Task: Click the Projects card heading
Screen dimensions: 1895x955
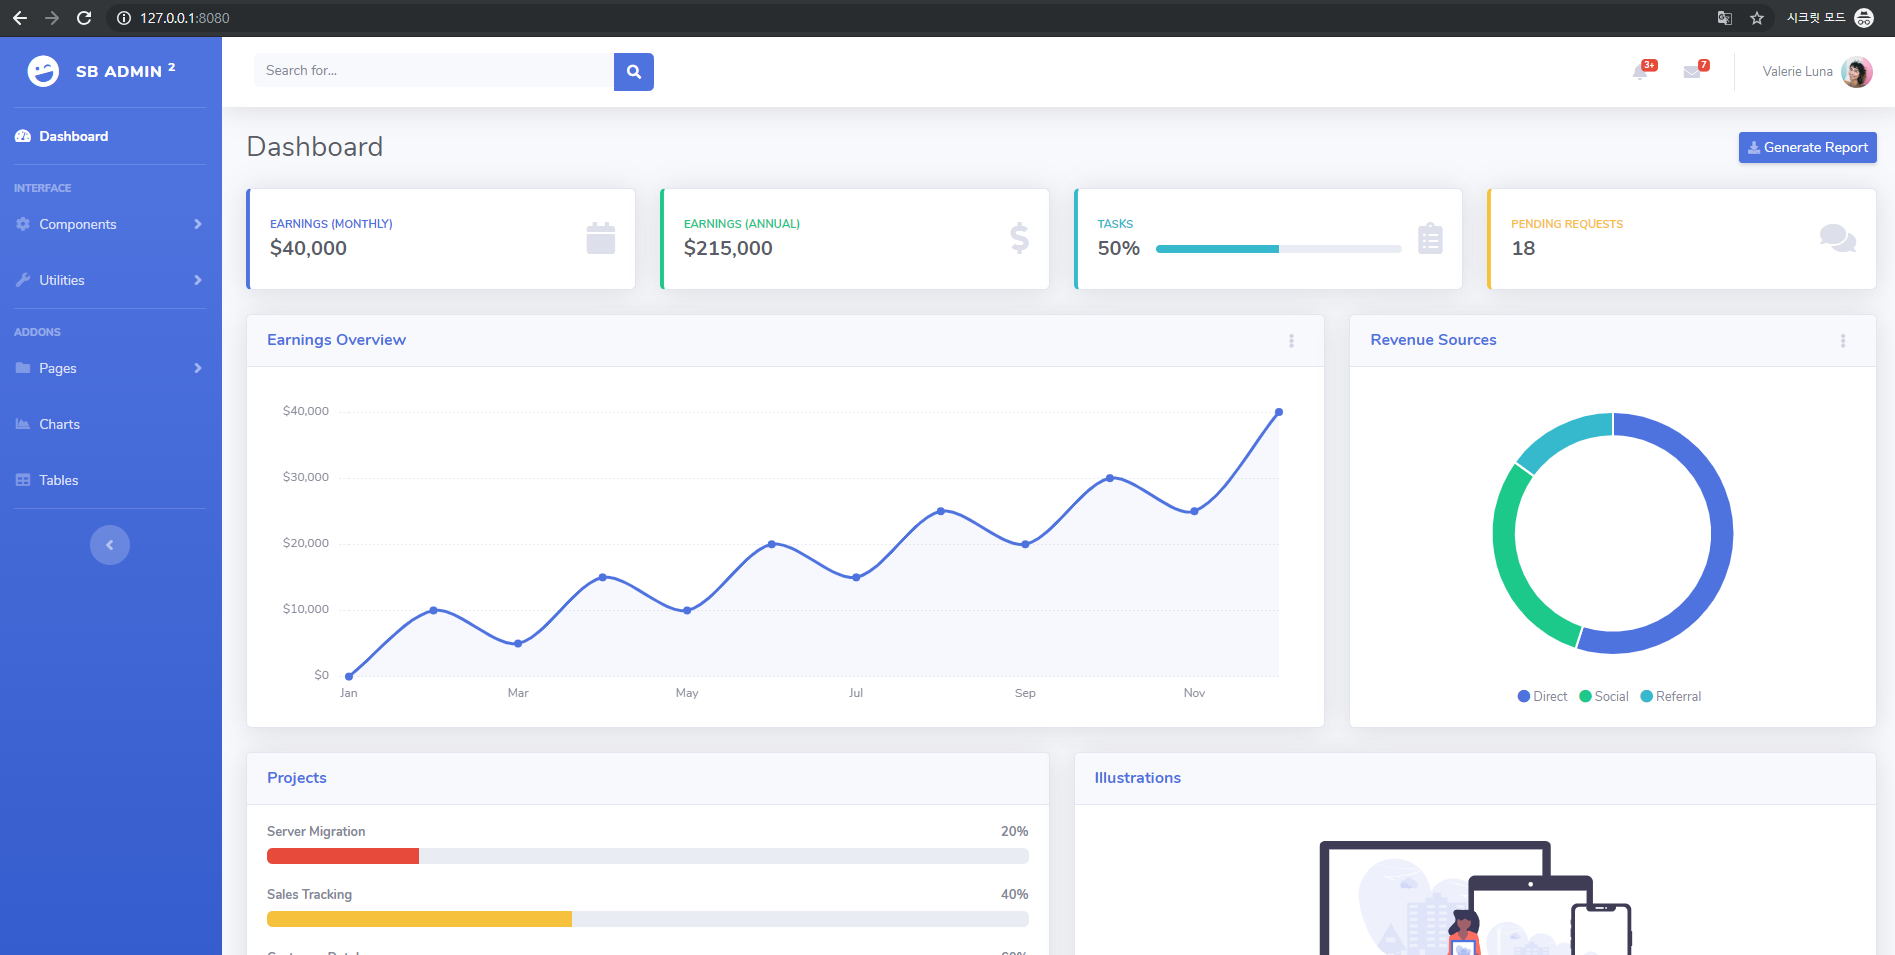Action: (297, 778)
